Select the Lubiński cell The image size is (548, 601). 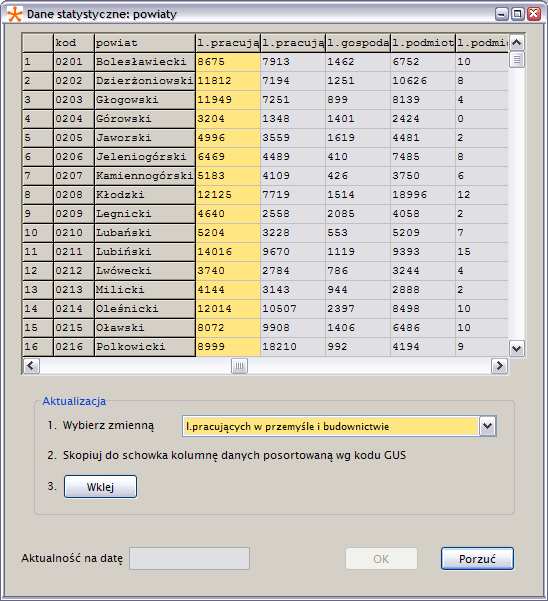(145, 252)
